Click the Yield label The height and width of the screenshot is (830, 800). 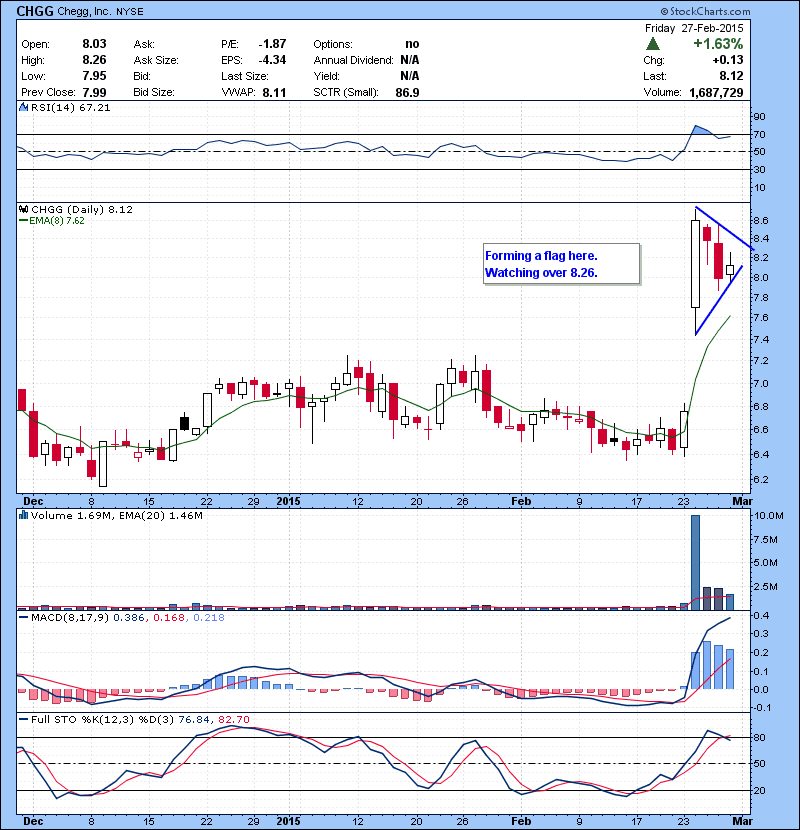(326, 76)
